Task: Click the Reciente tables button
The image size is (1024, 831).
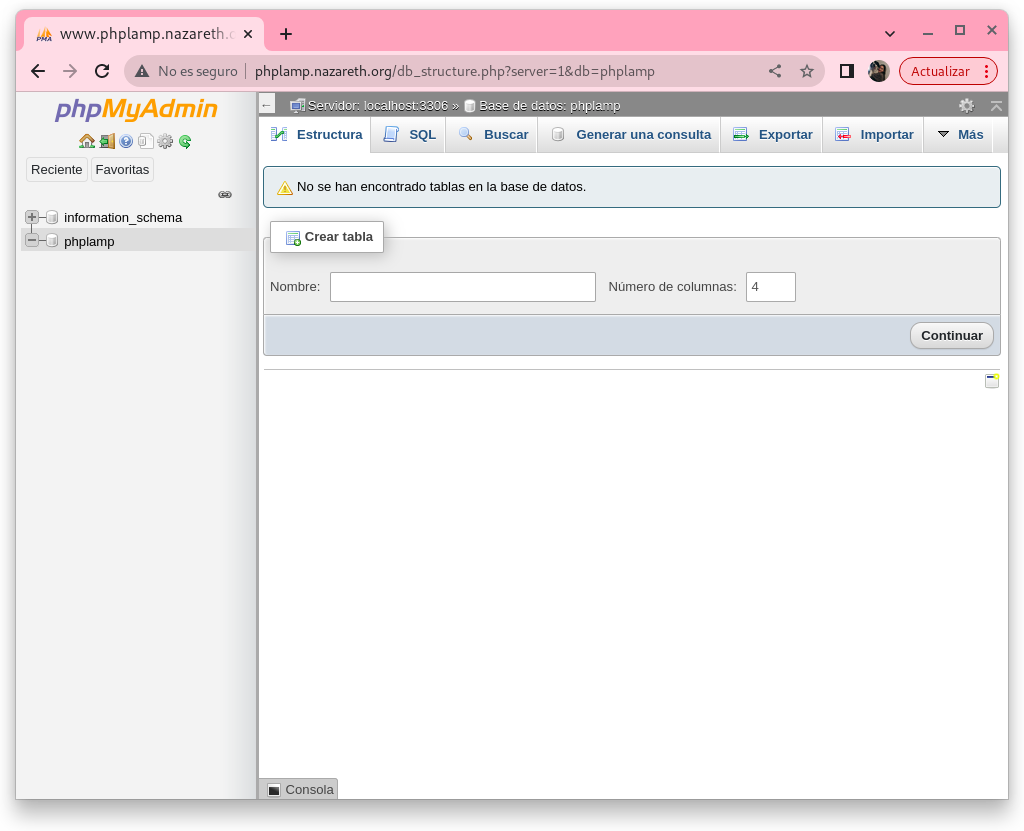Action: point(57,170)
